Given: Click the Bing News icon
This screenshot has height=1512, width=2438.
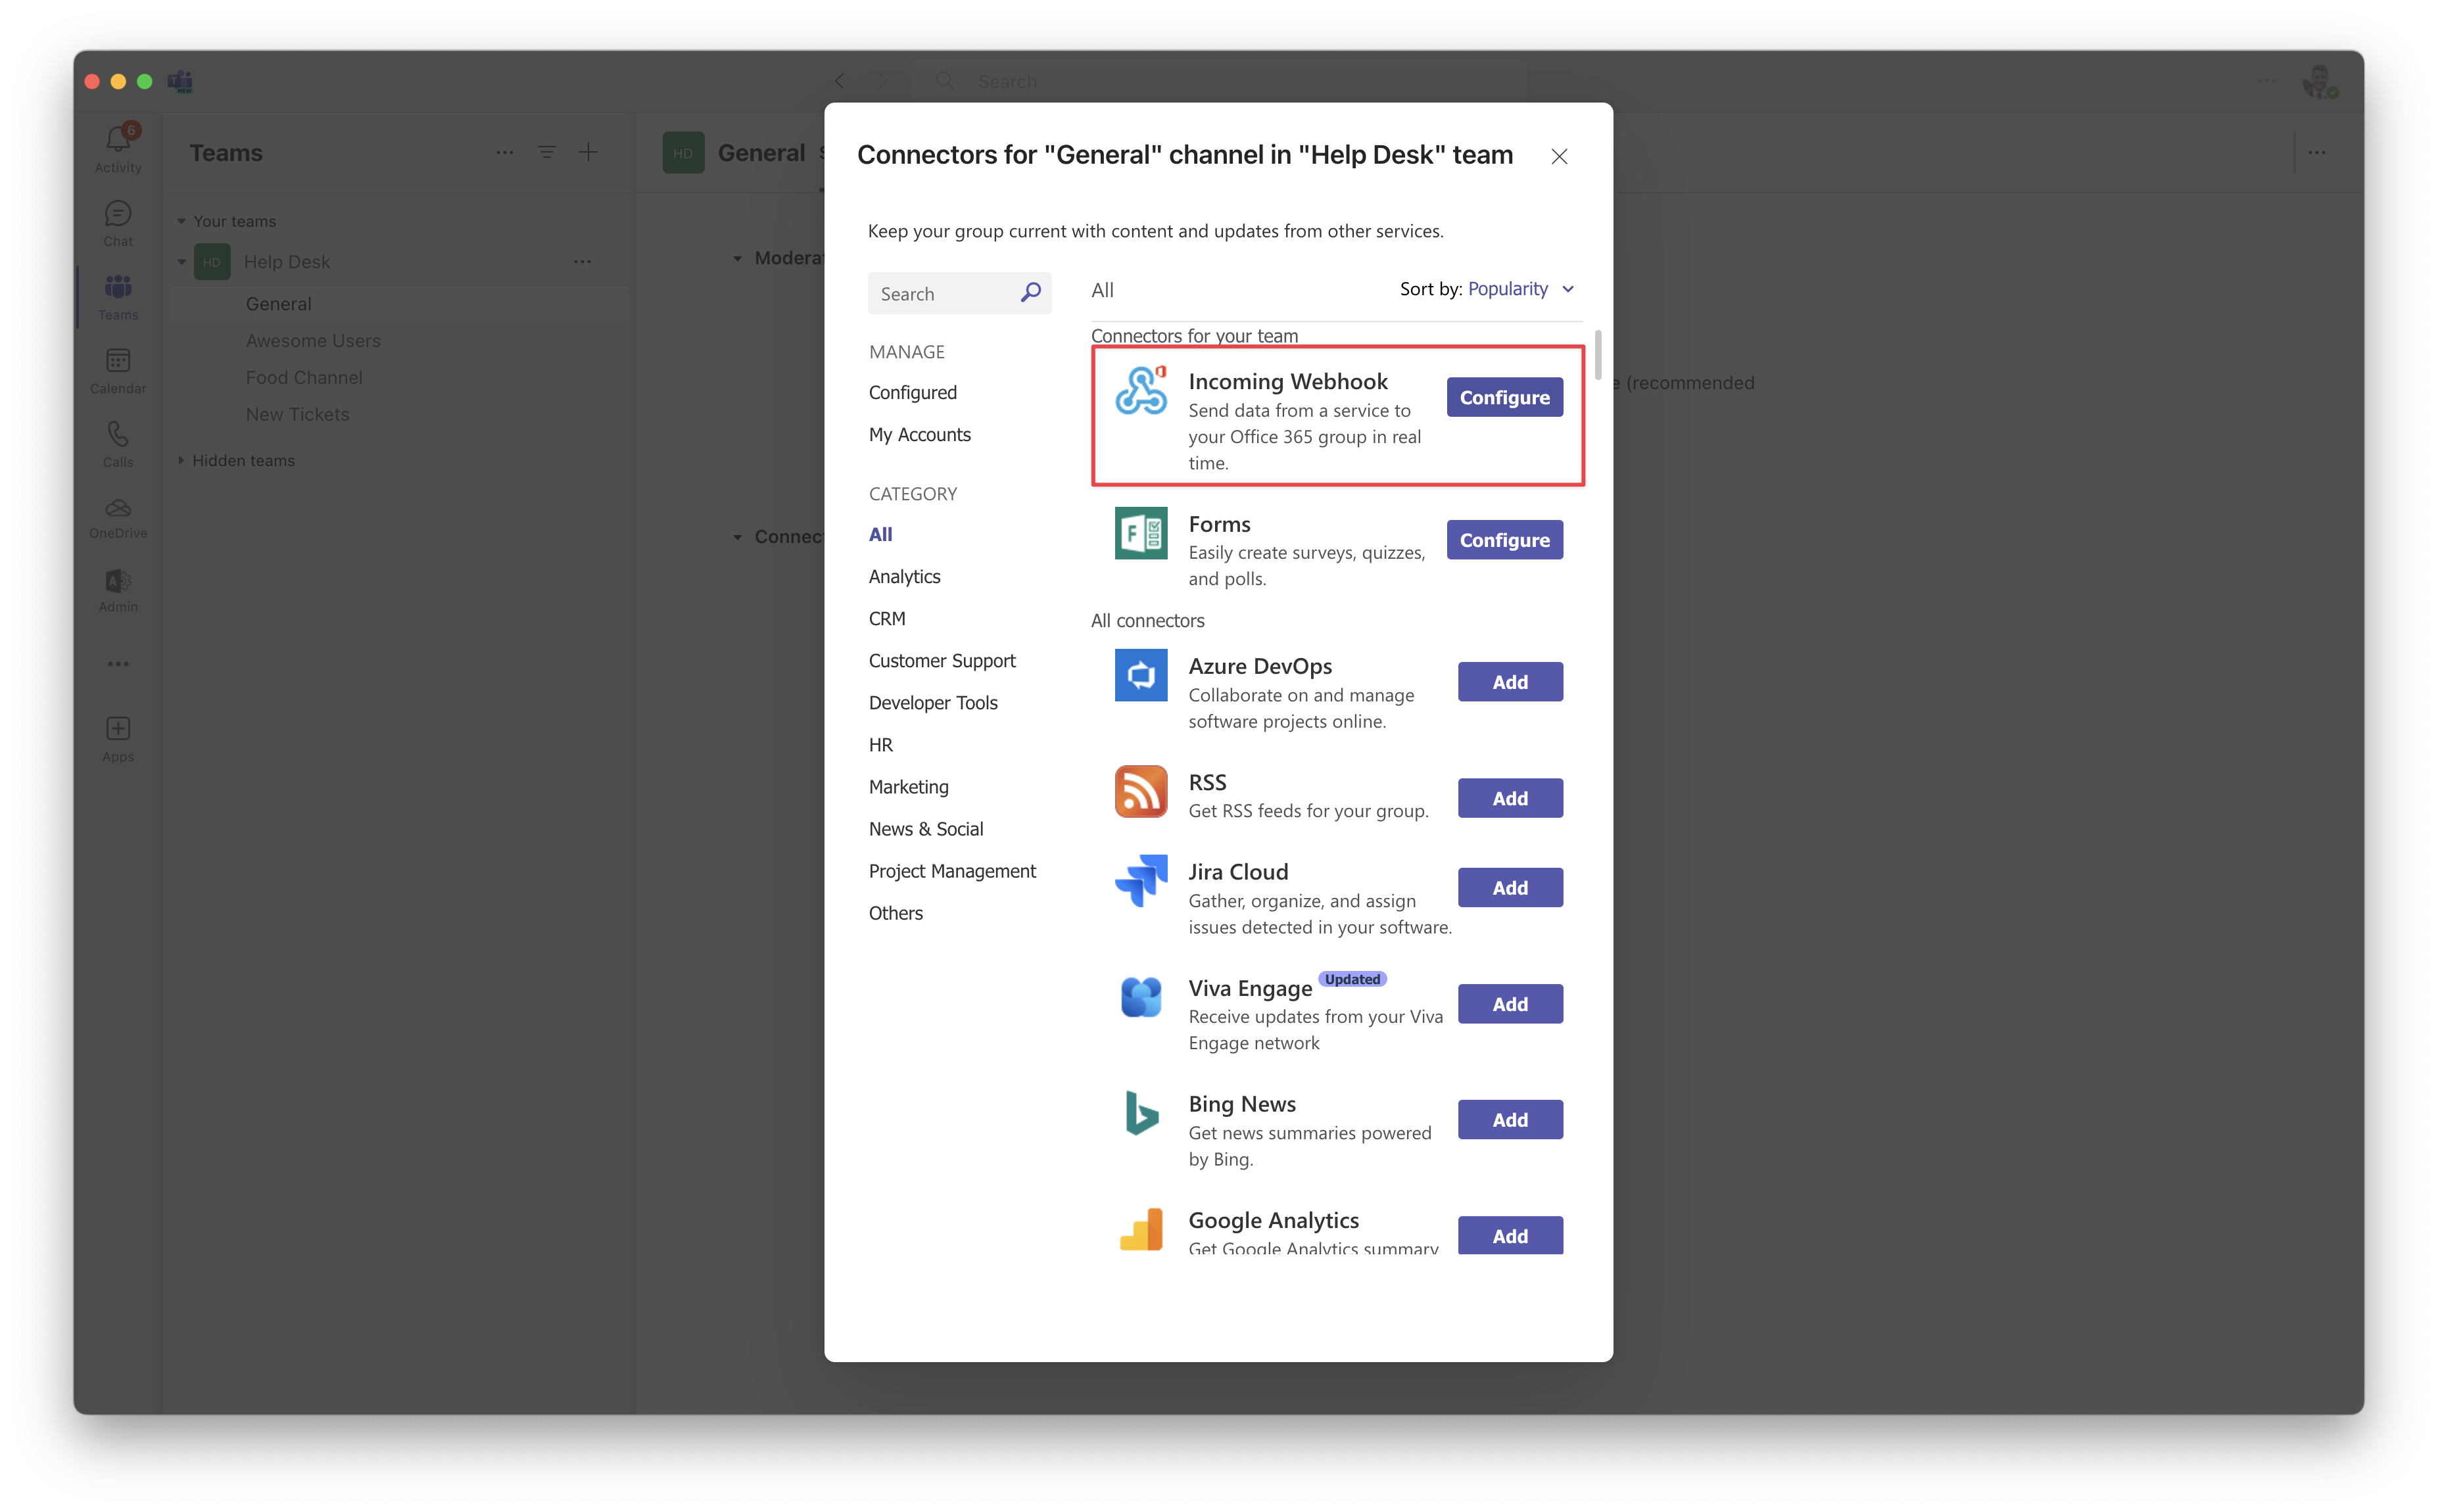Looking at the screenshot, I should [1141, 1112].
